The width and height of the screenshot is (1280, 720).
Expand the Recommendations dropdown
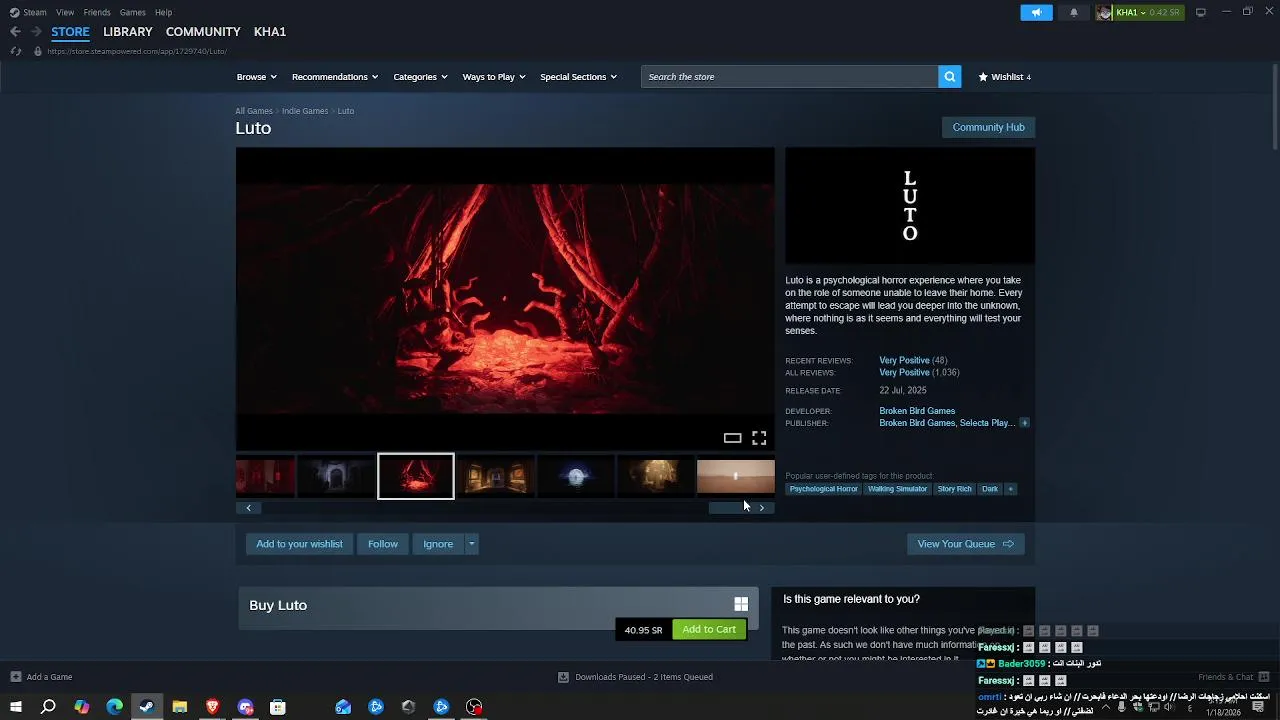335,77
